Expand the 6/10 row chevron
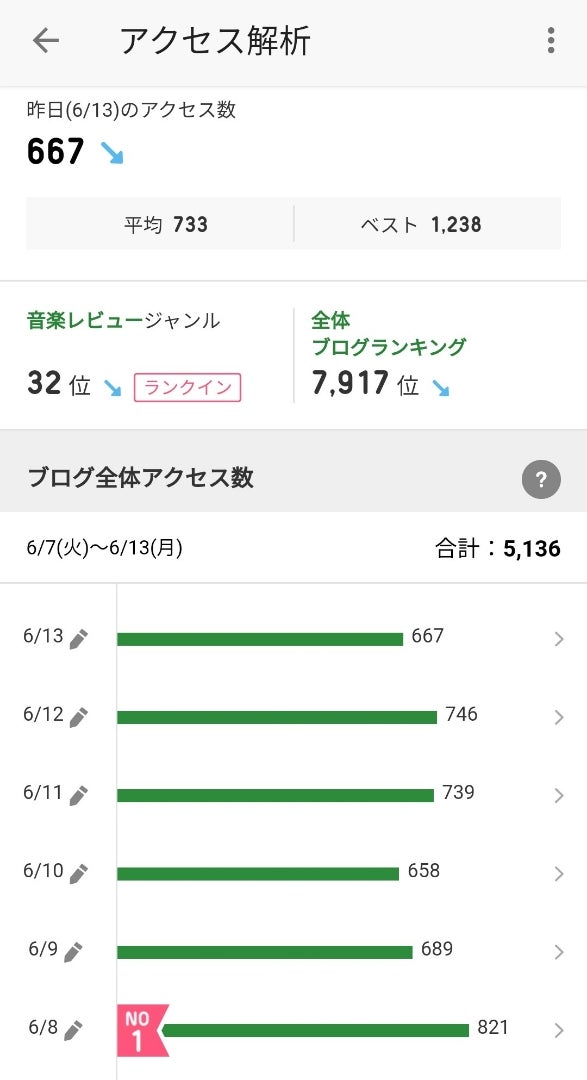587x1080 pixels. pyautogui.click(x=559, y=874)
